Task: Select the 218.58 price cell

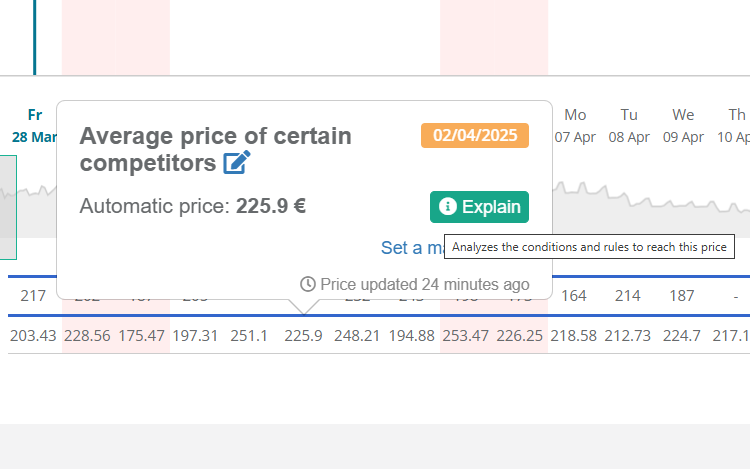Action: 575,335
